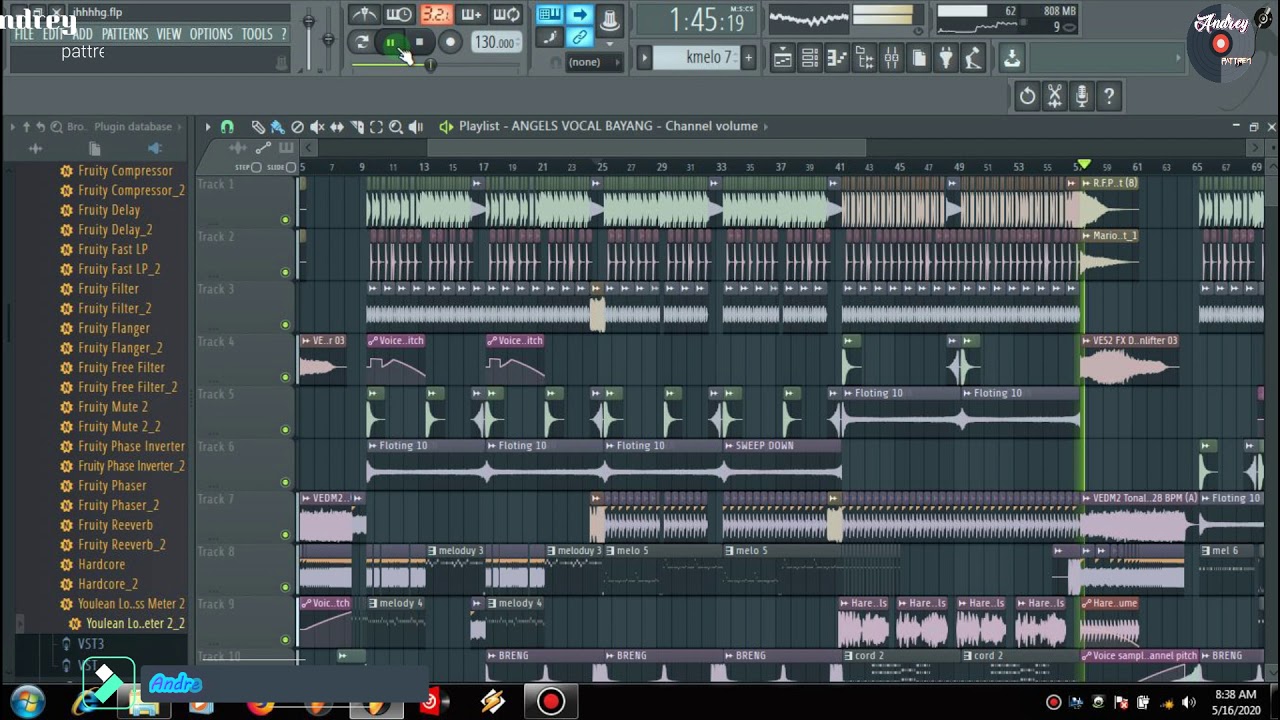The width and height of the screenshot is (1280, 720).
Task: Click the record button in transport
Action: pos(450,43)
